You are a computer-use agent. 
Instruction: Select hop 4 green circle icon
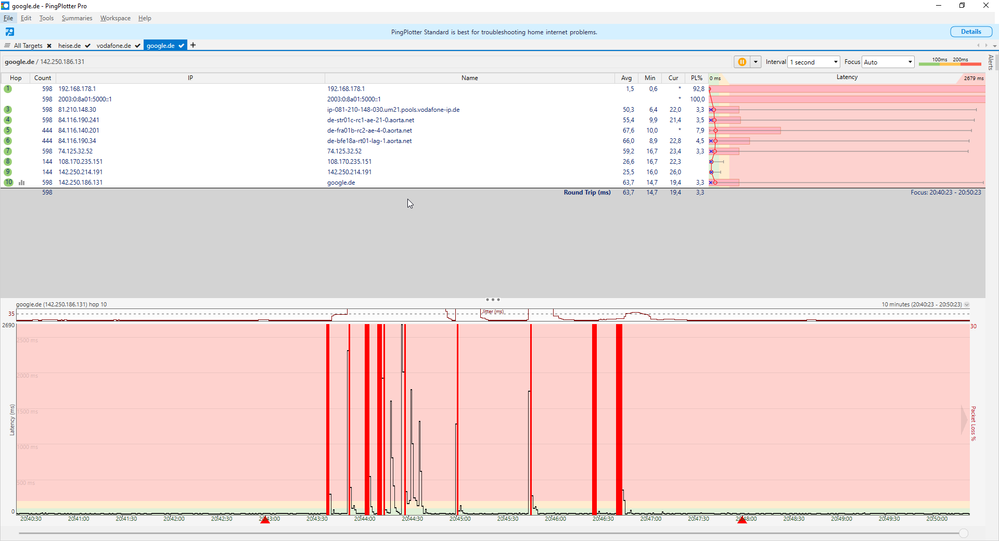[x=8, y=120]
